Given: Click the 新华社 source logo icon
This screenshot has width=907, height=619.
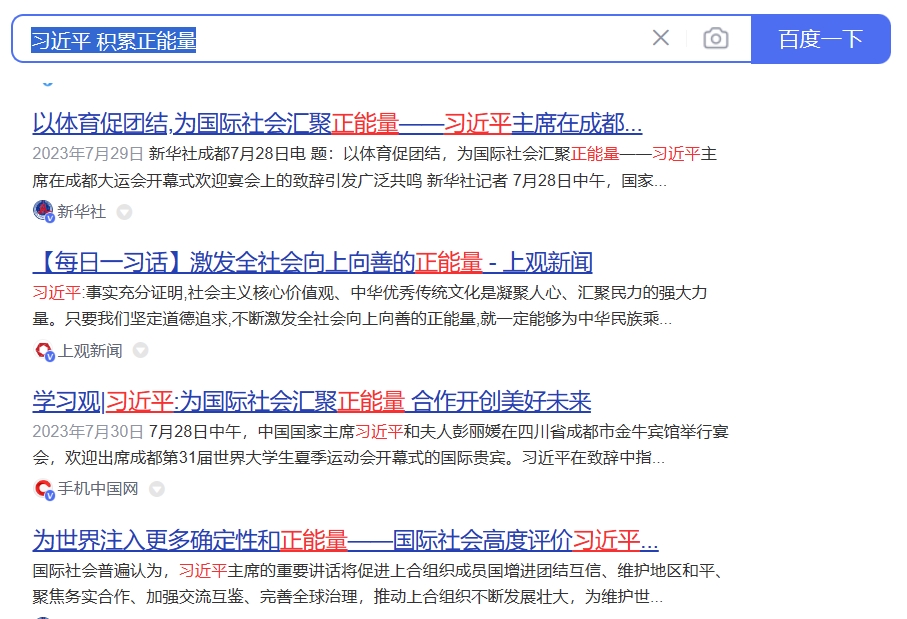Looking at the screenshot, I should (x=43, y=211).
